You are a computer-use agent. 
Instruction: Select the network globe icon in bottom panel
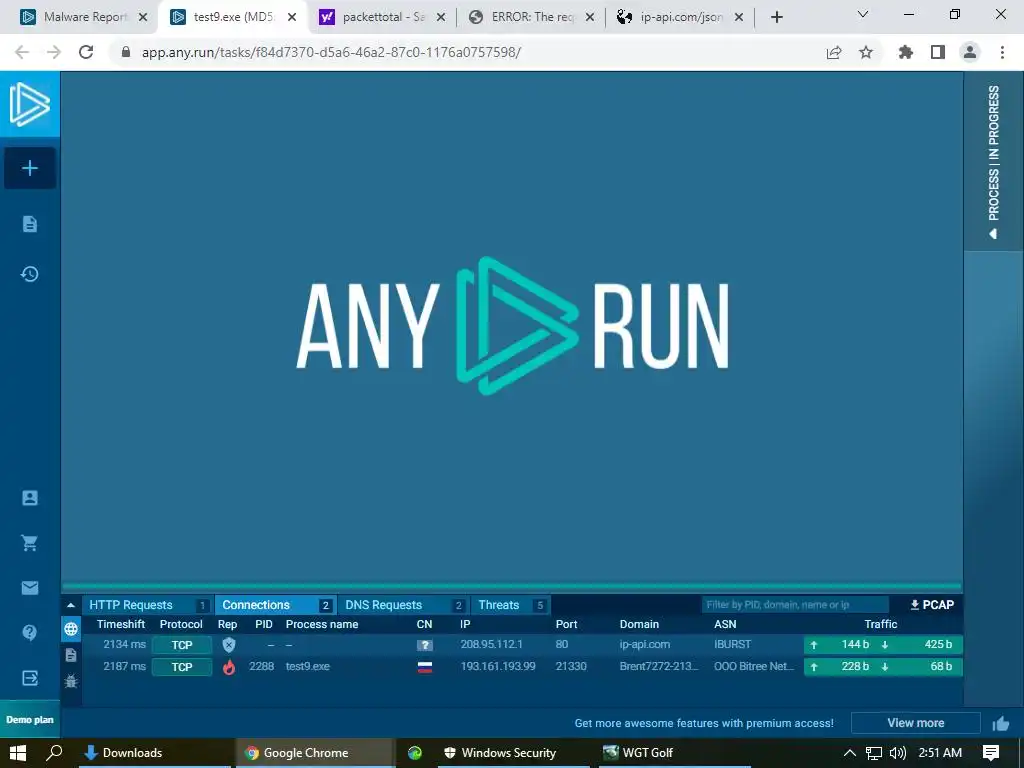click(71, 629)
